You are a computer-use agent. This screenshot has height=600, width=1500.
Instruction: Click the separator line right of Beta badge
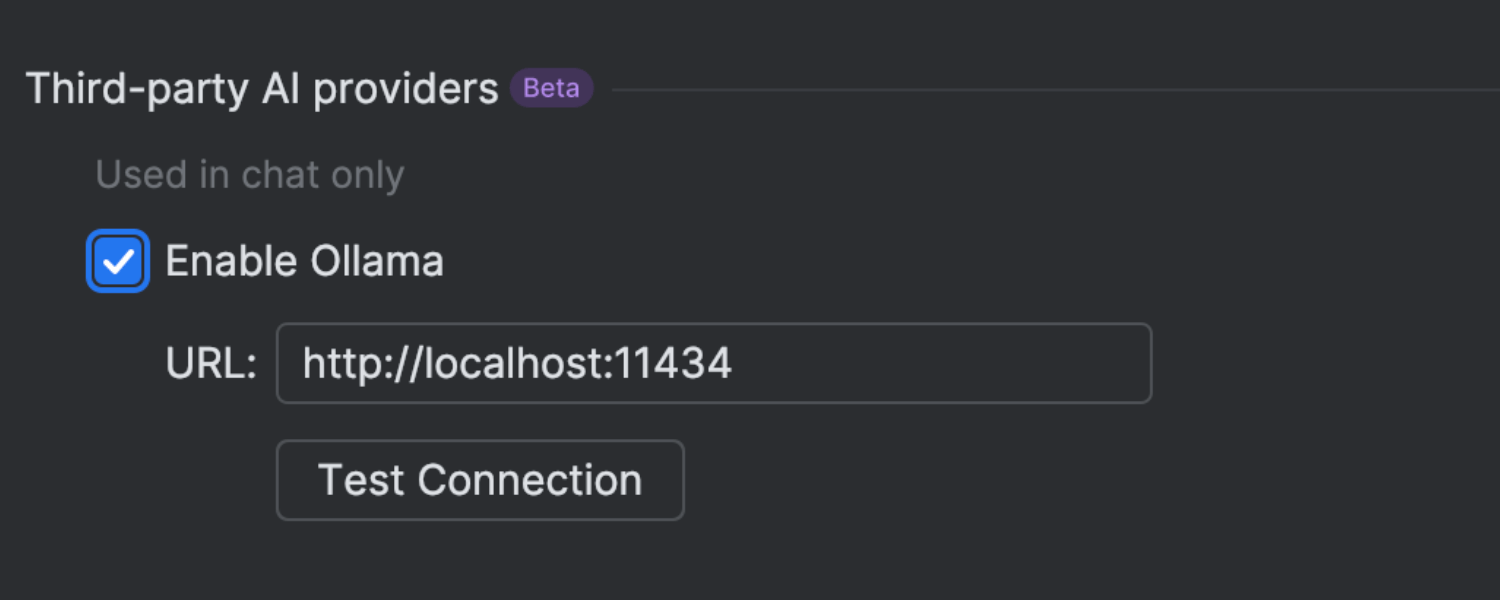[1050, 90]
